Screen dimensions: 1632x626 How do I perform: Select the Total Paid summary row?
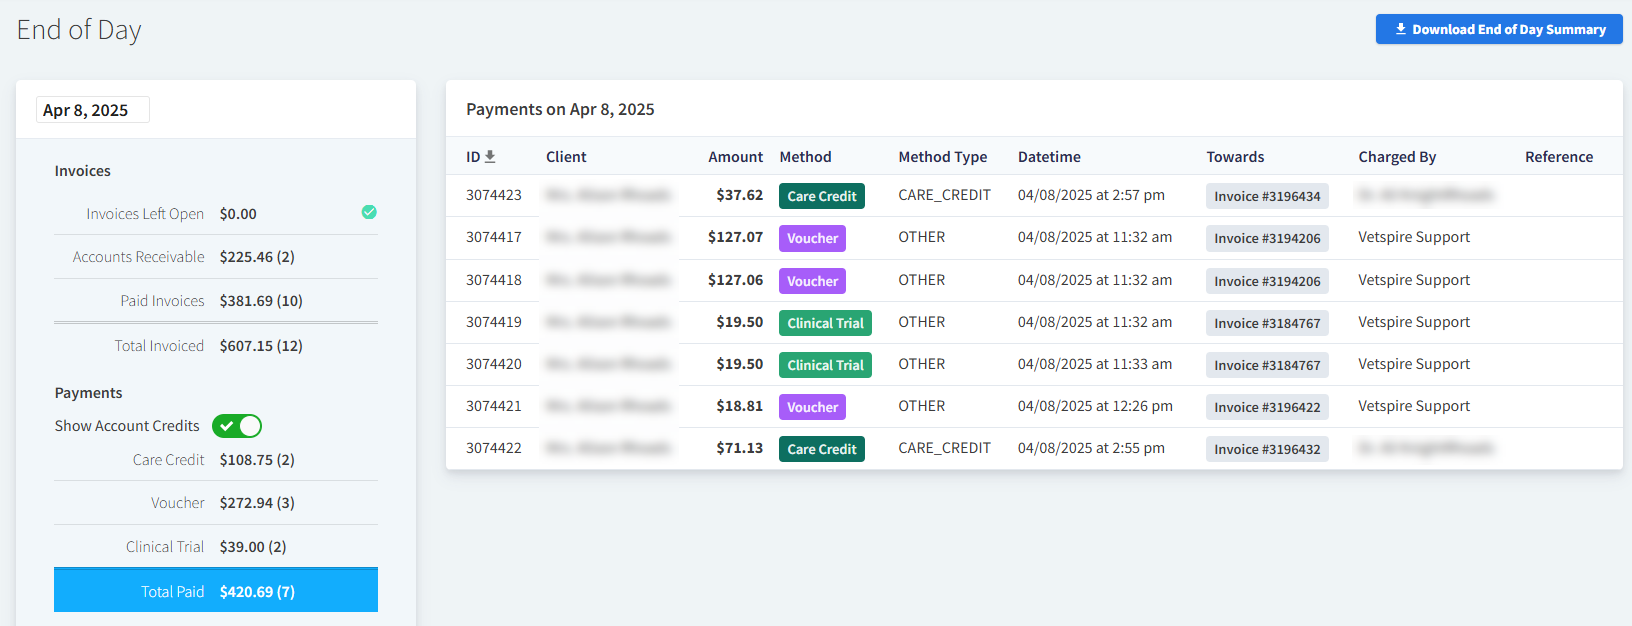pos(216,591)
